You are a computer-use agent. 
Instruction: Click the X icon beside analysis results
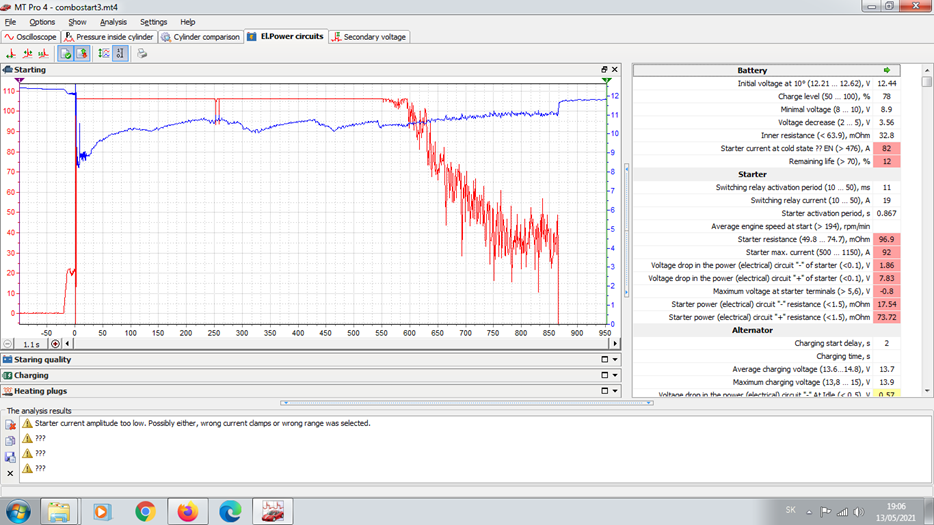[10, 472]
